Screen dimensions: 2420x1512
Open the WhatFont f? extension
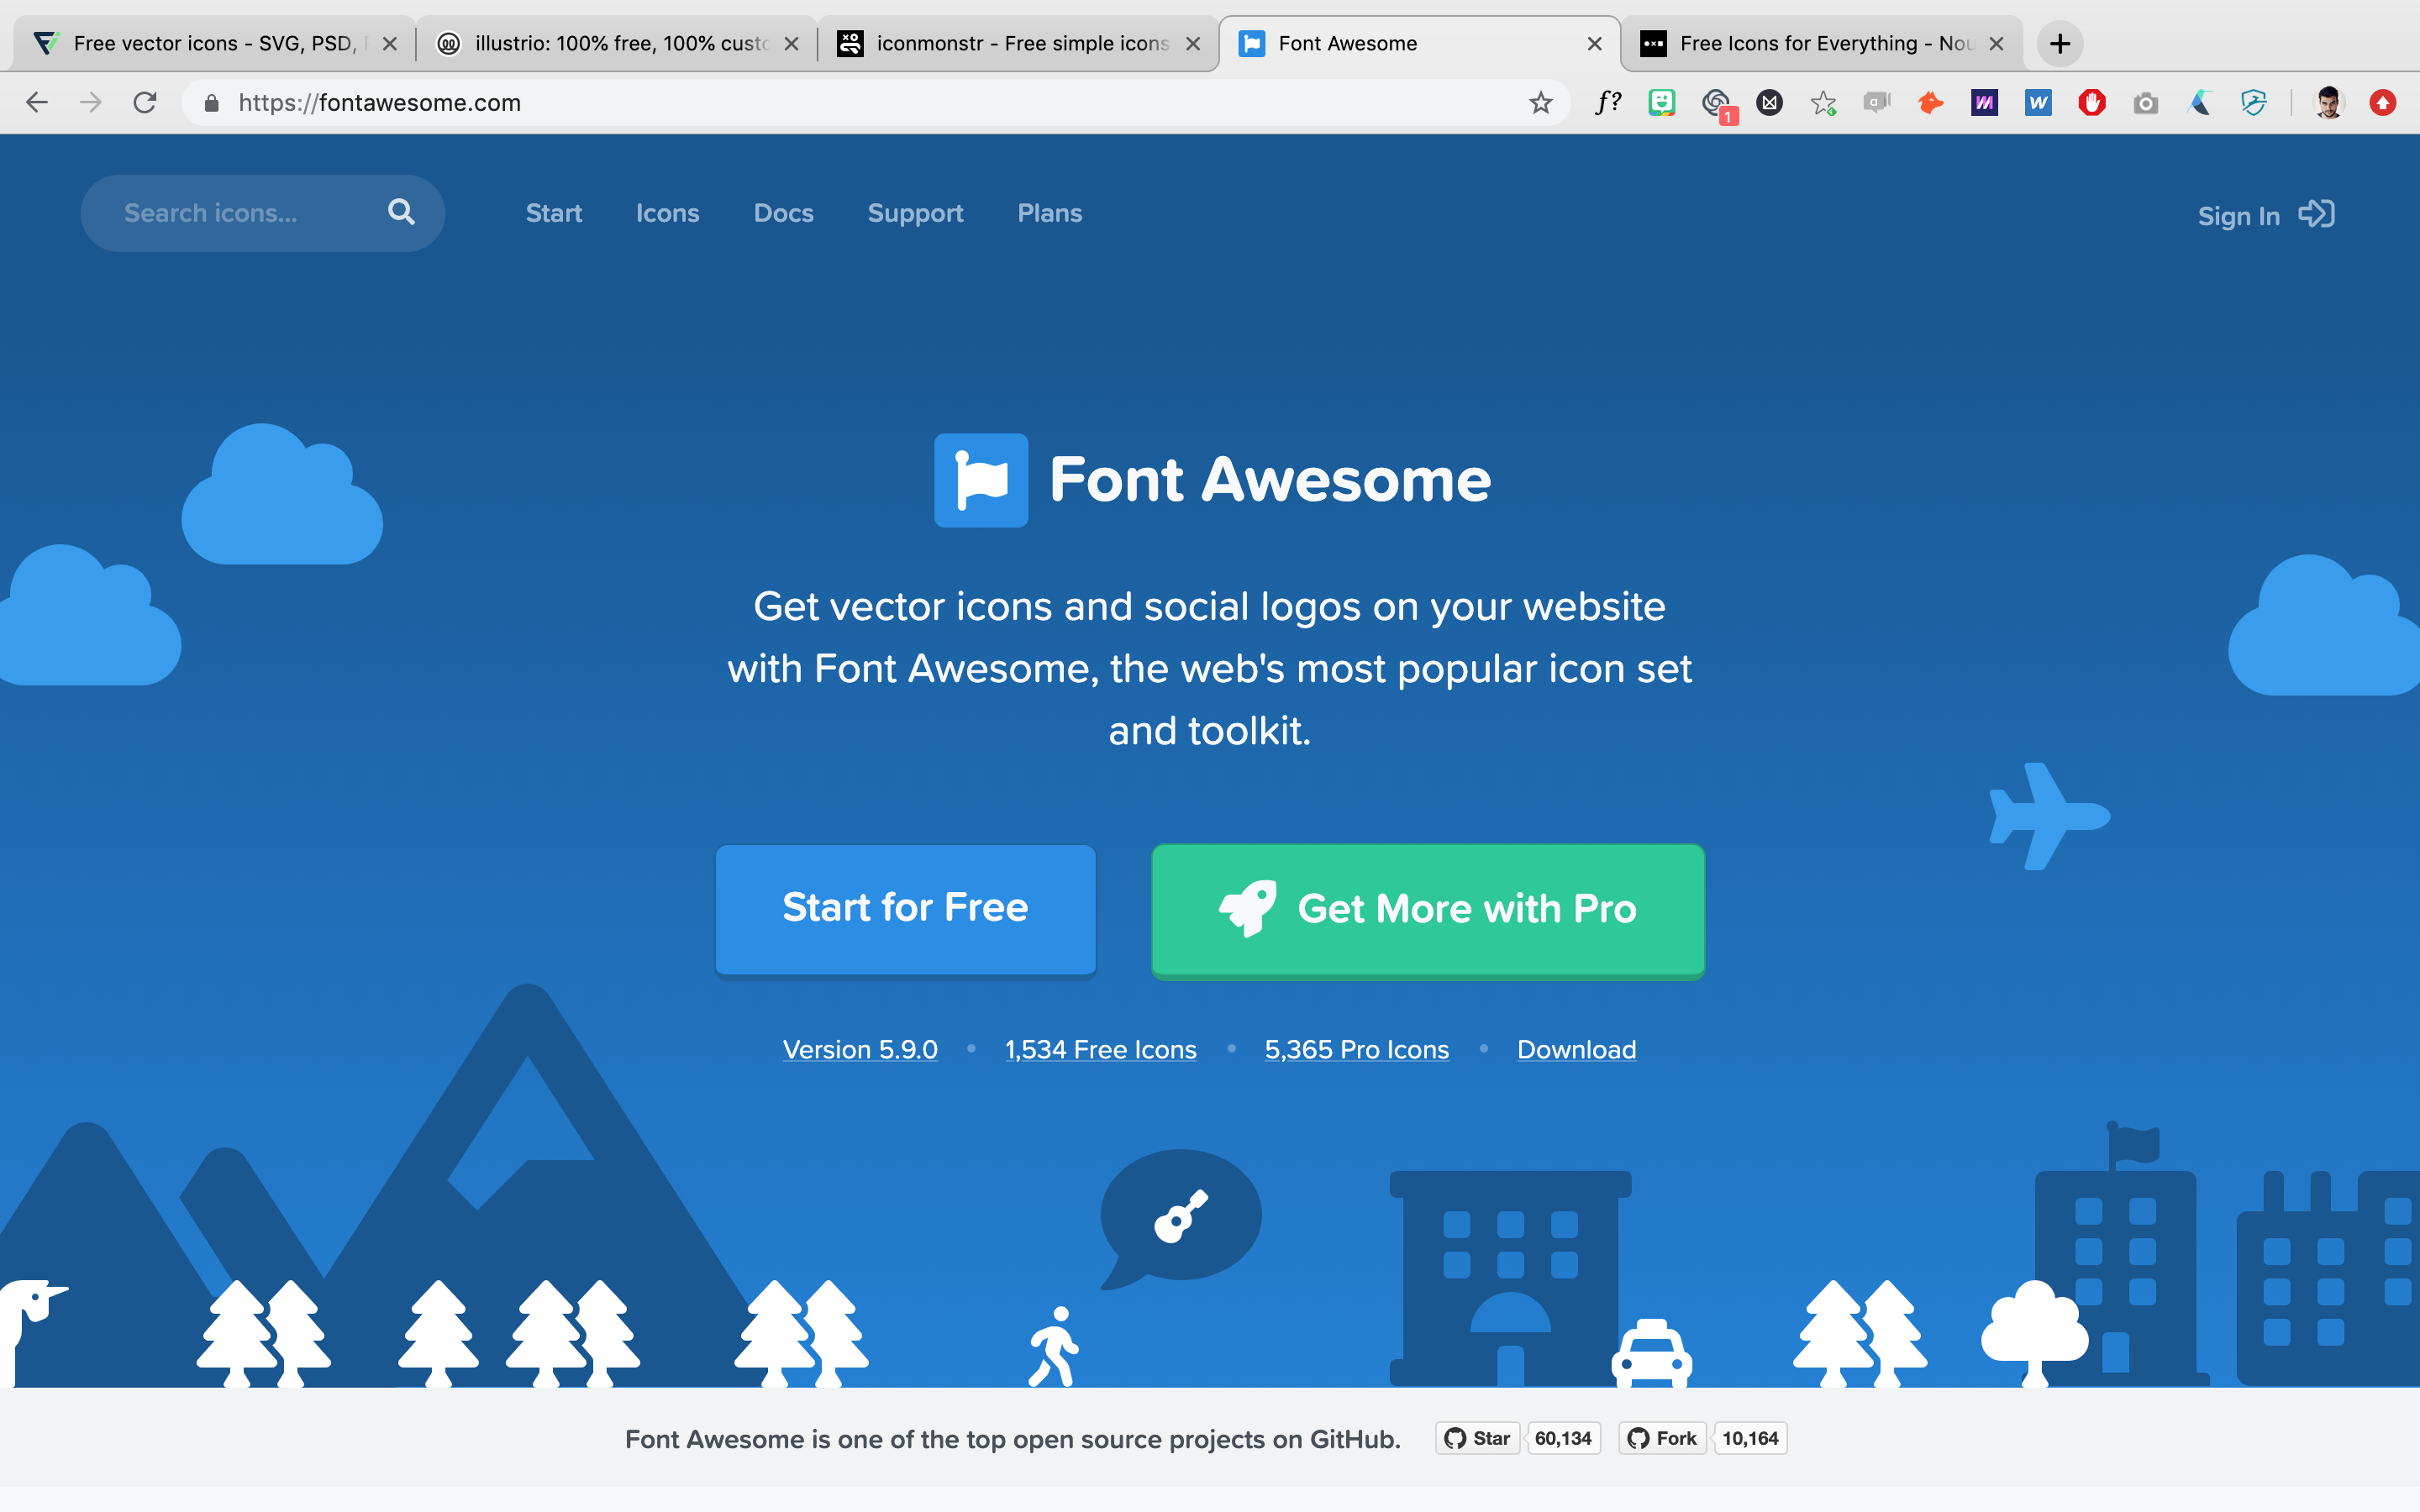pos(1607,102)
